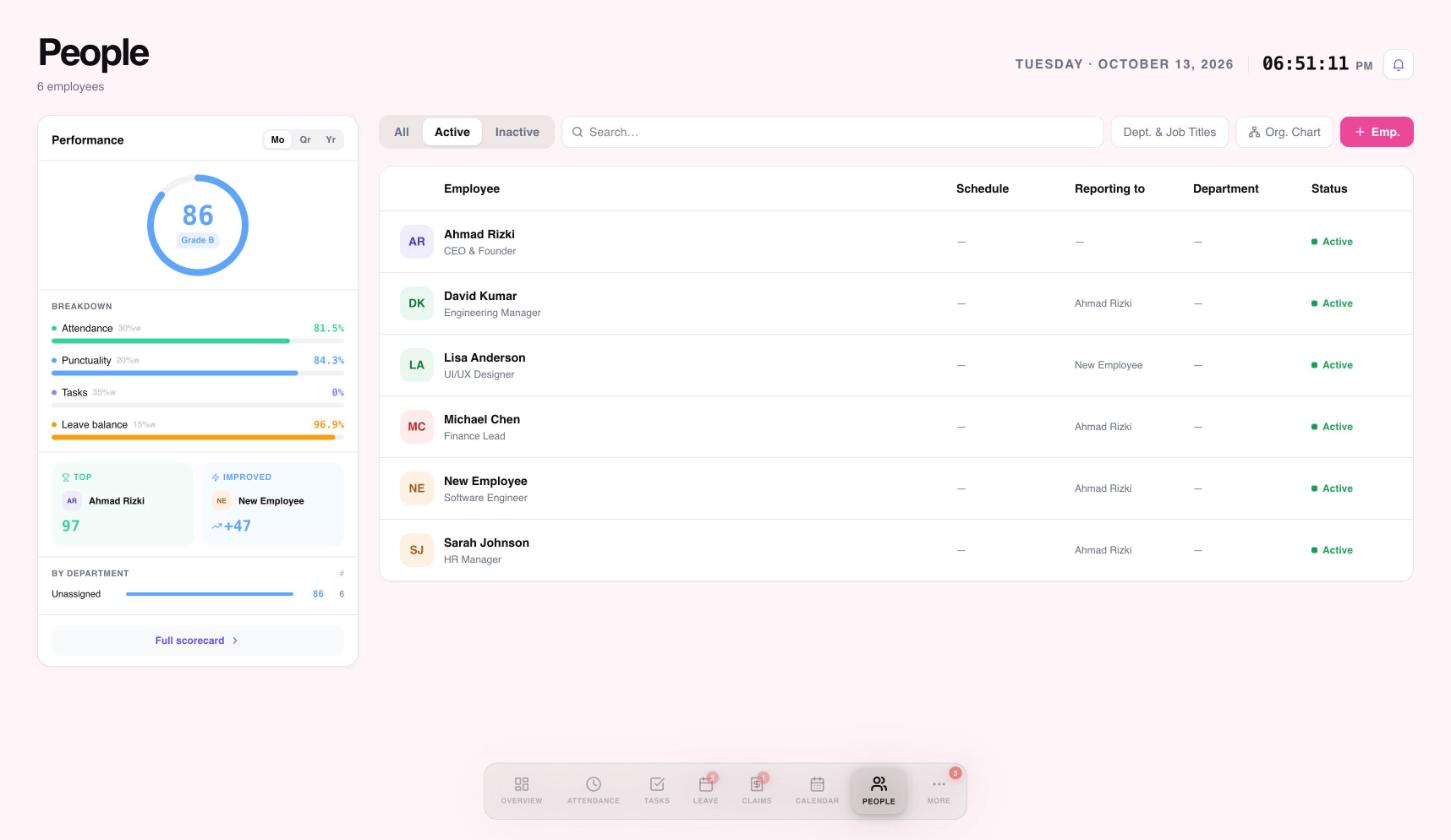Select People in the bottom dock
This screenshot has height=840, width=1451.
pyautogui.click(x=878, y=790)
